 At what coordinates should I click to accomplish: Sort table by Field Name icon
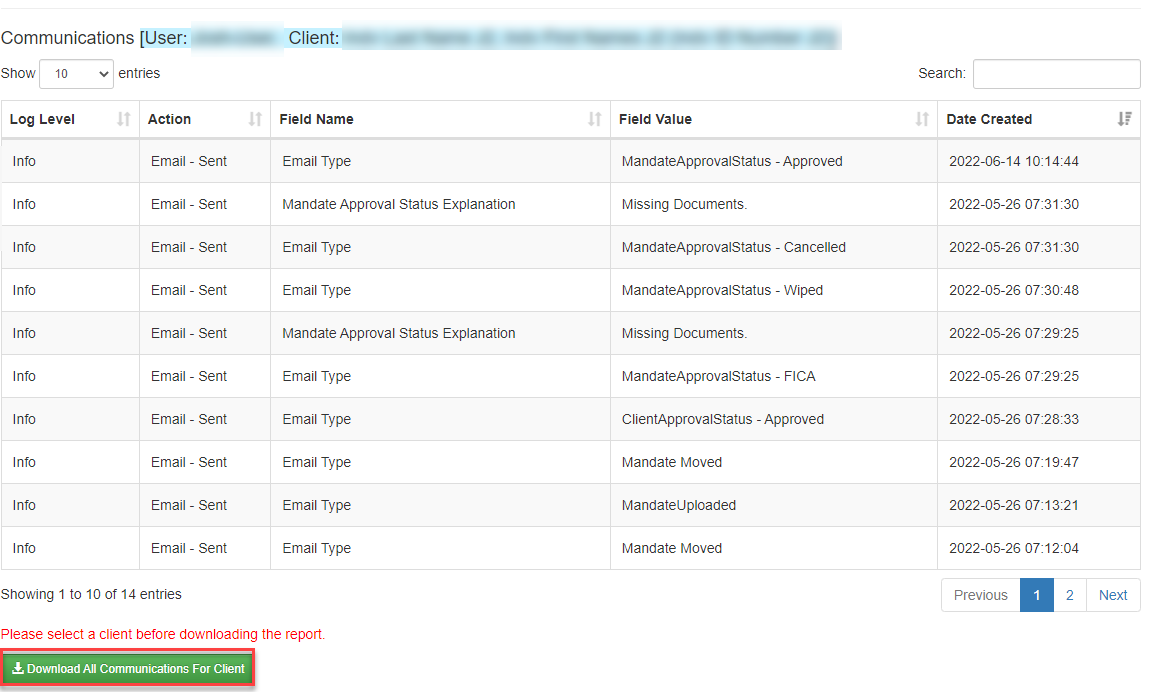[595, 119]
